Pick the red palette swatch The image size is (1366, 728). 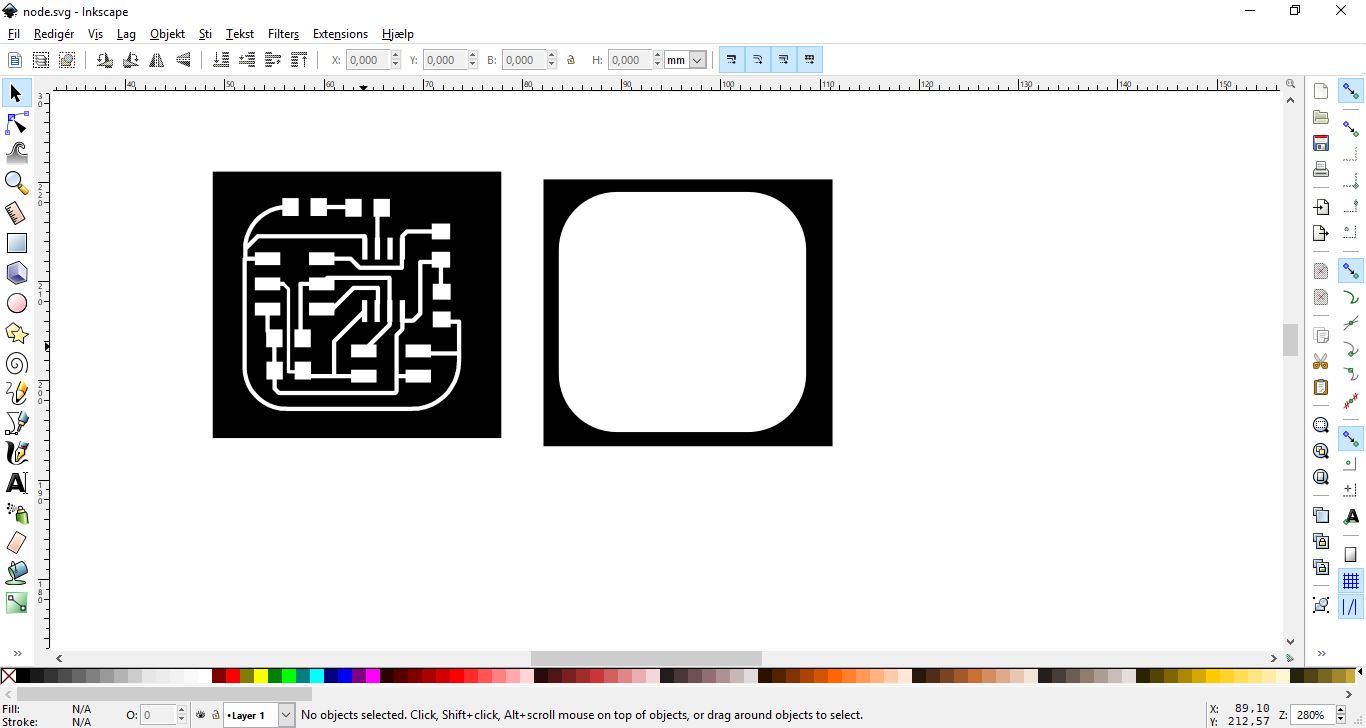coord(233,677)
